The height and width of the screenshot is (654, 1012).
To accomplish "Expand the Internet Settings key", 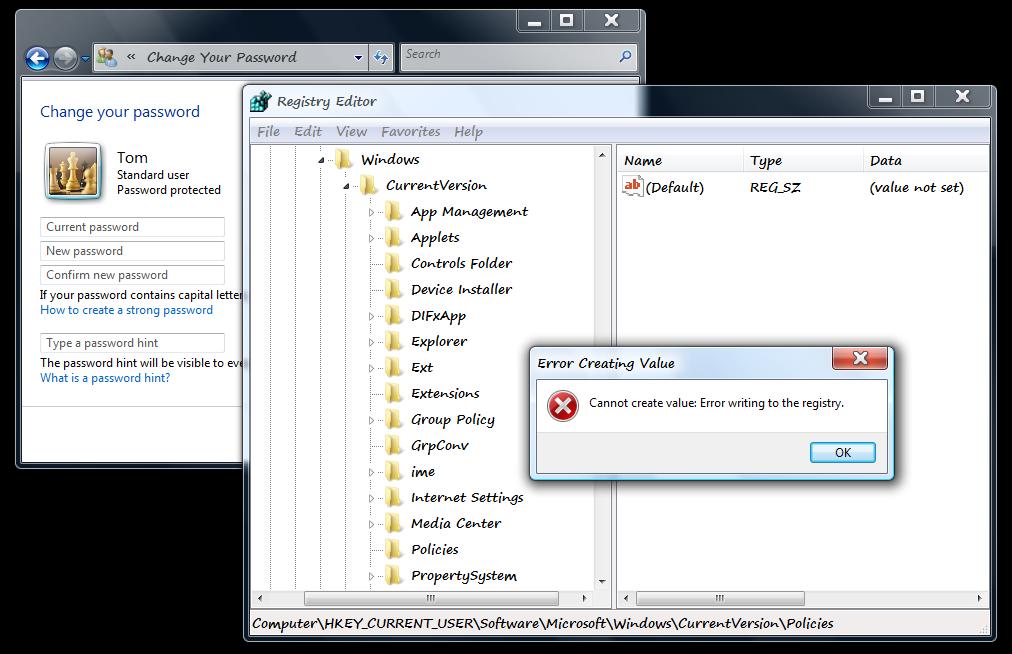I will (x=371, y=498).
